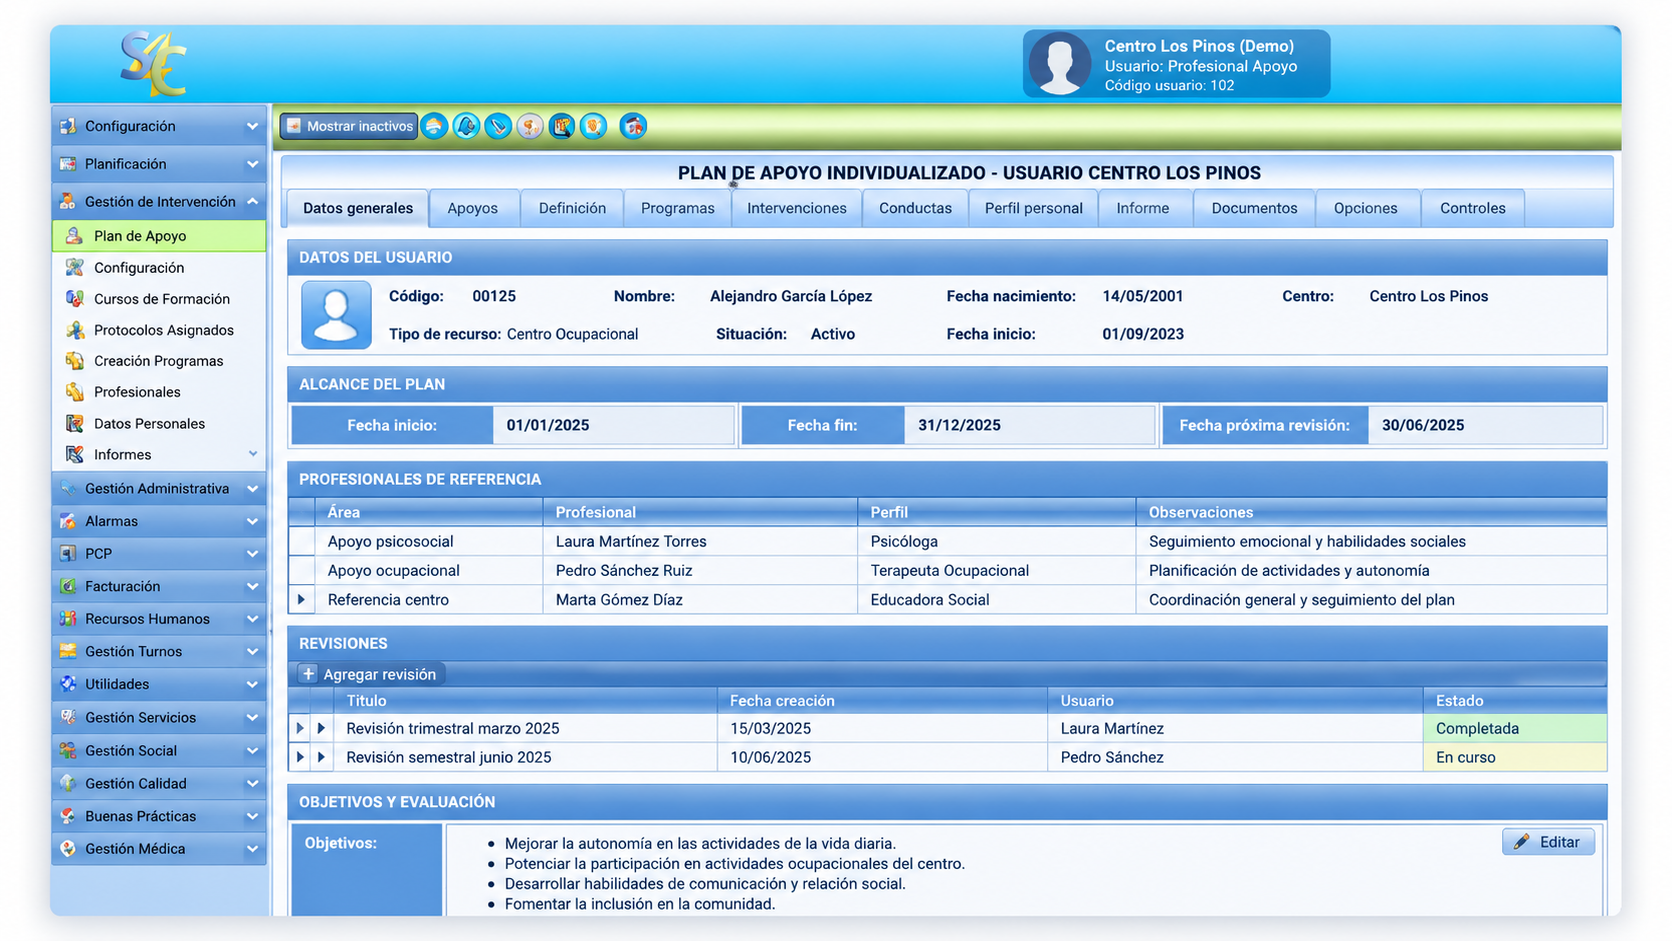This screenshot has height=941, width=1672.
Task: Open the Documentos tab
Action: pos(1254,208)
